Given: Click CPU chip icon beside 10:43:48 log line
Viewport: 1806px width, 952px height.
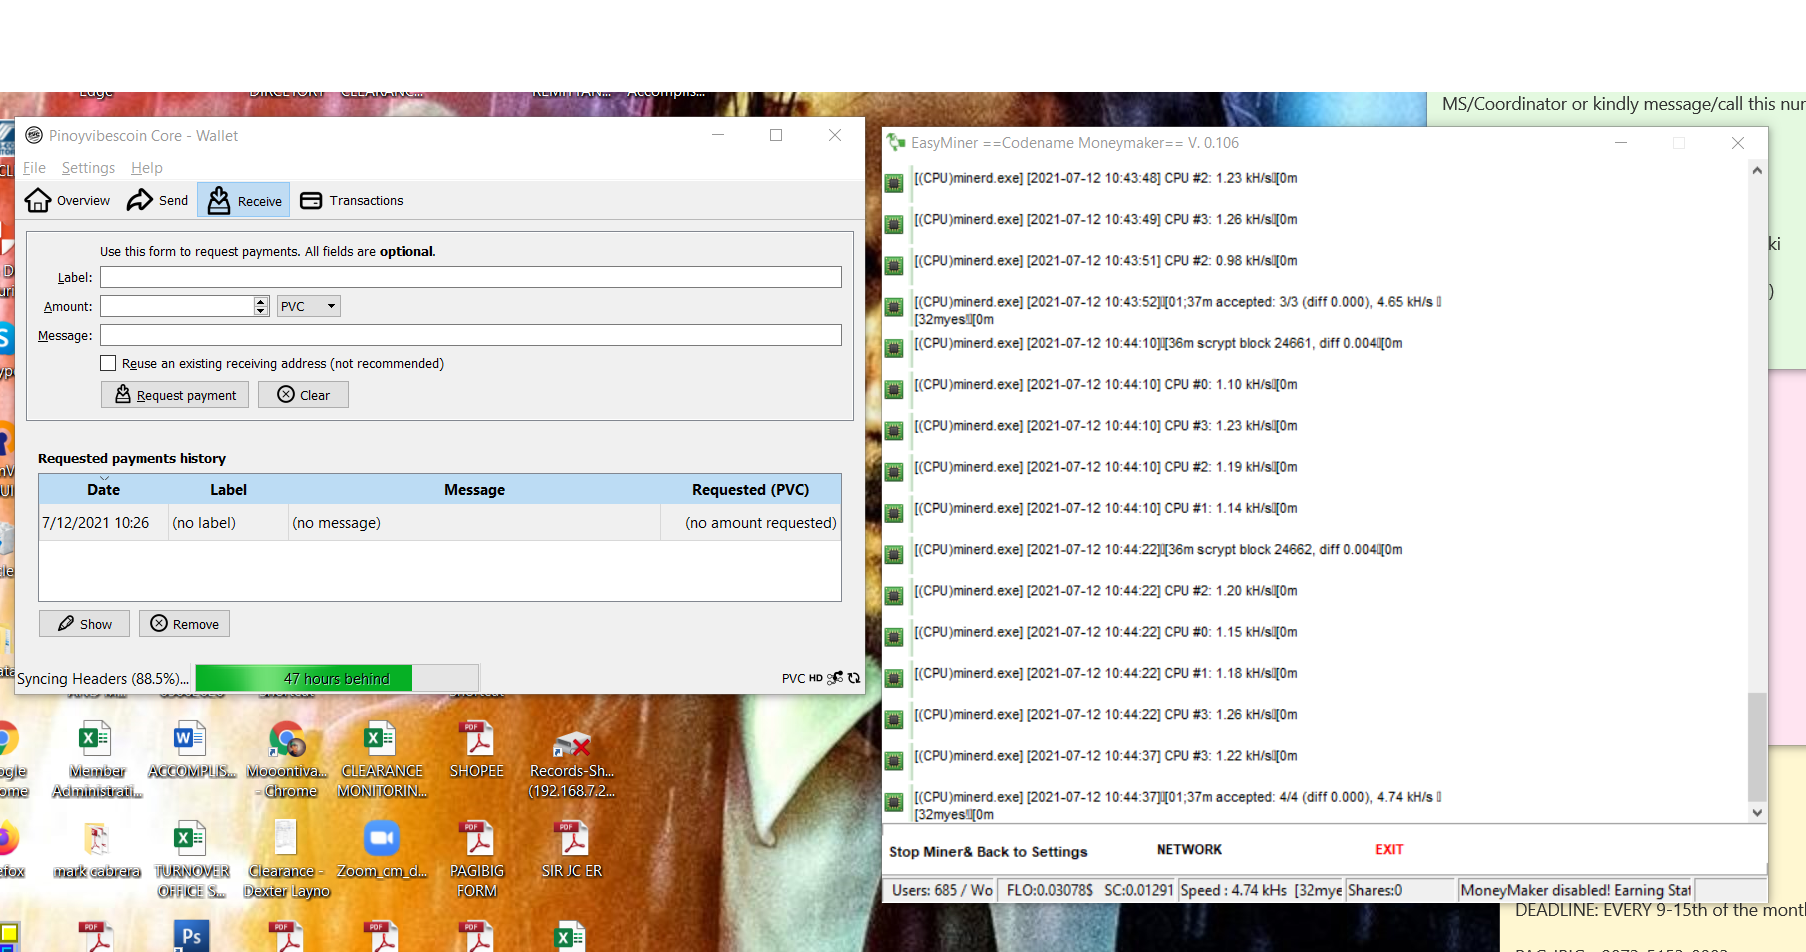Looking at the screenshot, I should 894,183.
